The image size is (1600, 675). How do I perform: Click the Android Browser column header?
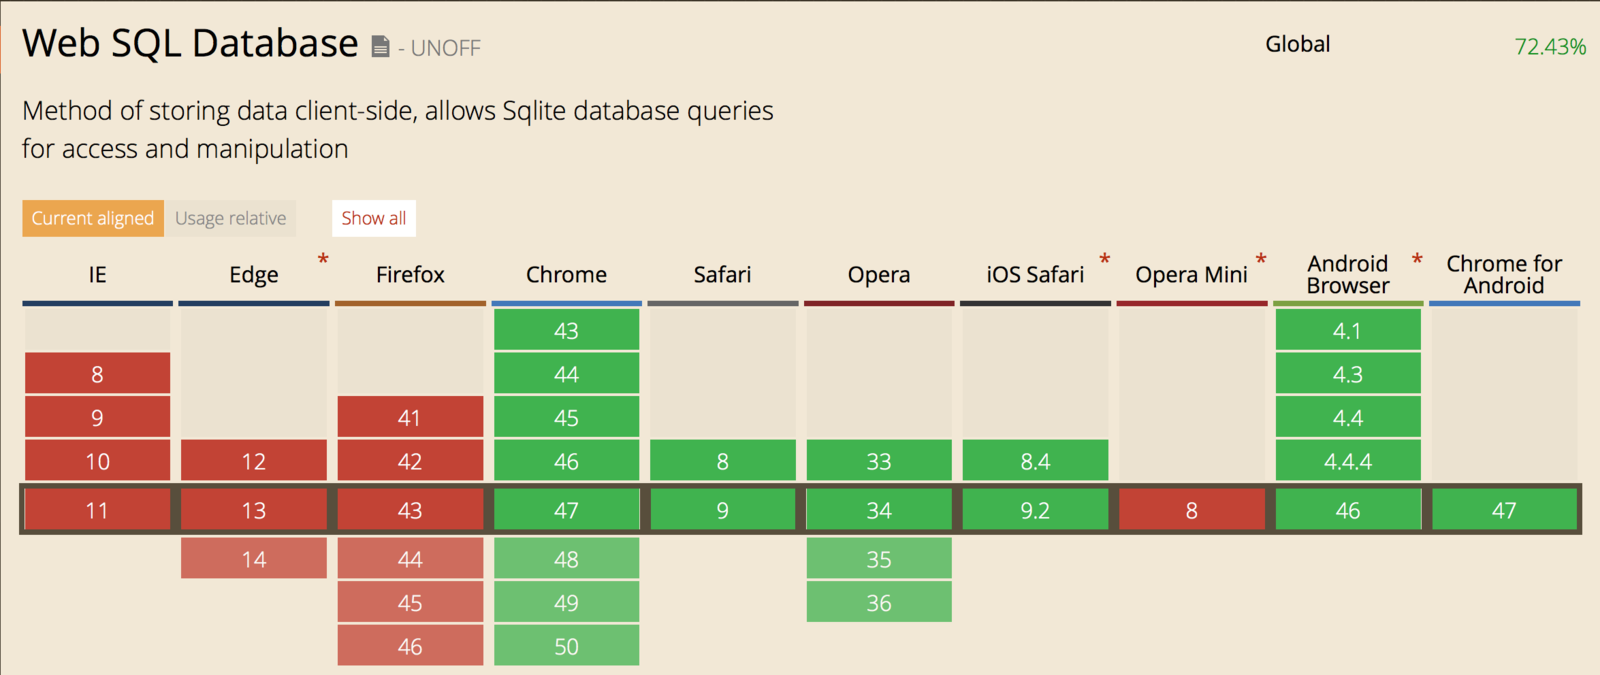1348,275
